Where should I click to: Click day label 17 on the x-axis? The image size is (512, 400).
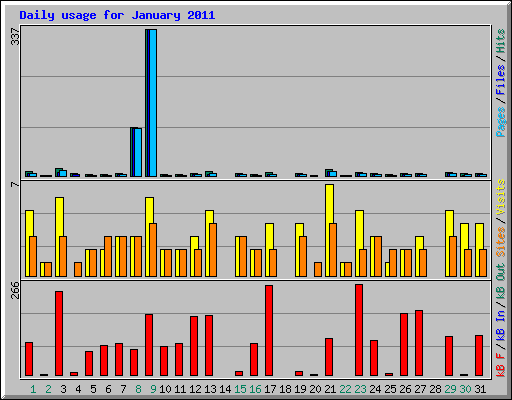(270, 389)
